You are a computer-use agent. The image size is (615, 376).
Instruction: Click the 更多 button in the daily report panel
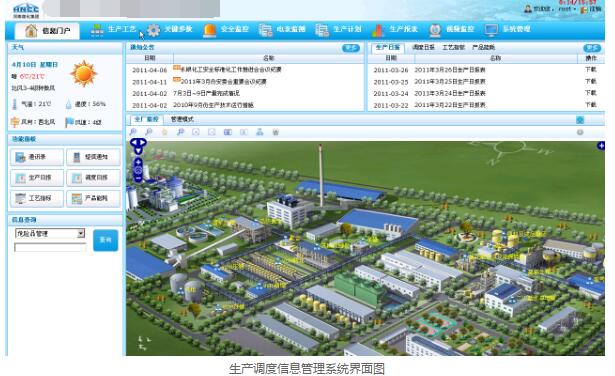pyautogui.click(x=592, y=48)
